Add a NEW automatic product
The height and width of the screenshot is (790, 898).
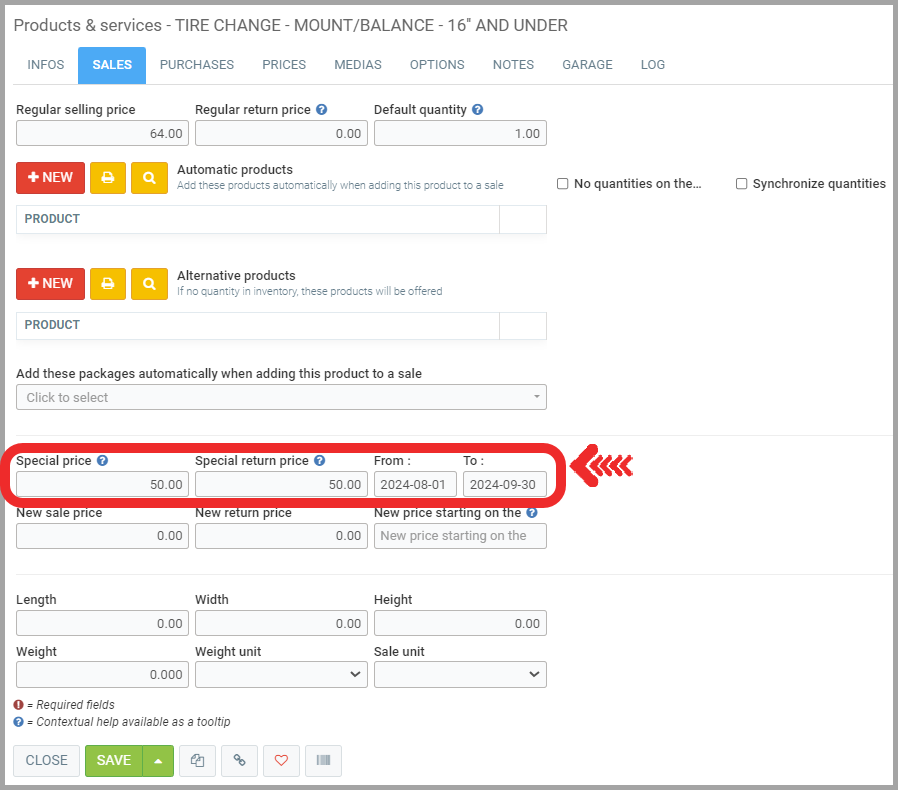50,178
